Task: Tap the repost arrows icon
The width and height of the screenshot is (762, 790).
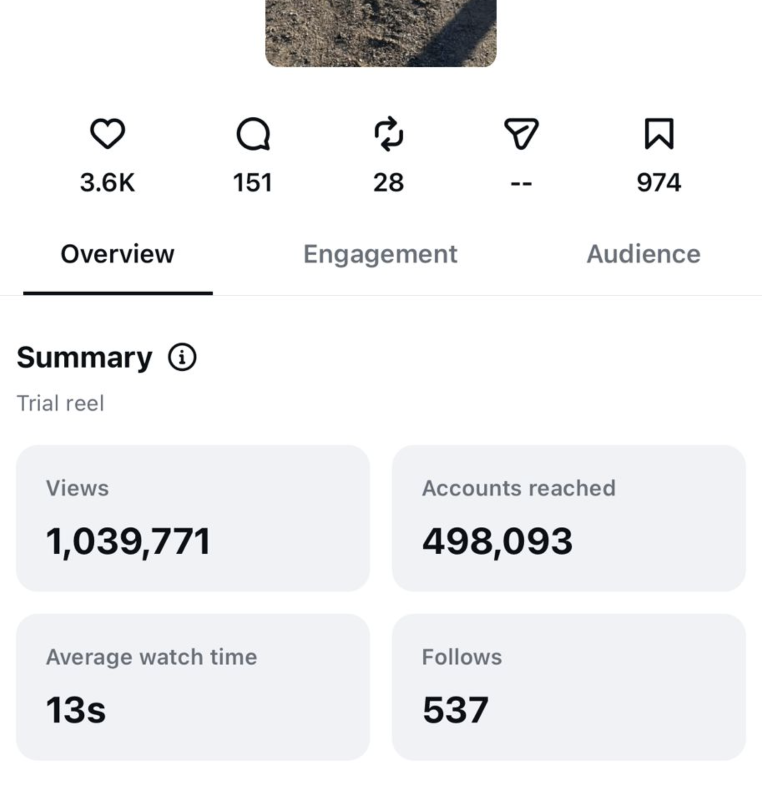Action: click(389, 134)
